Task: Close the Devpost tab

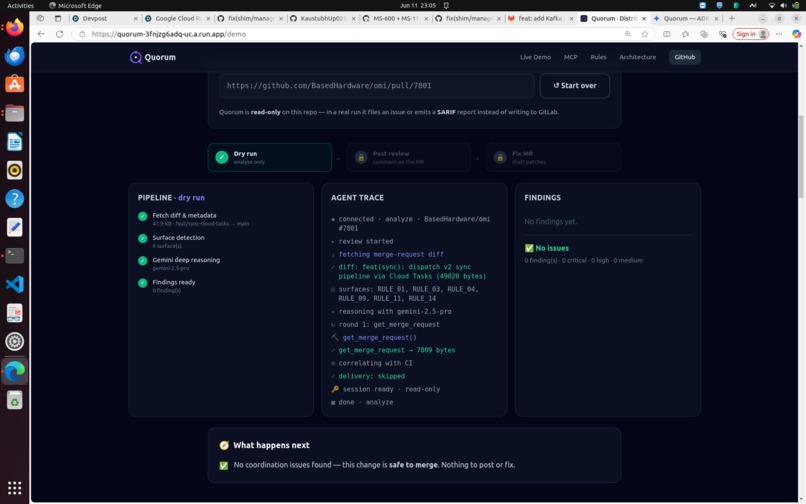Action: click(x=136, y=19)
